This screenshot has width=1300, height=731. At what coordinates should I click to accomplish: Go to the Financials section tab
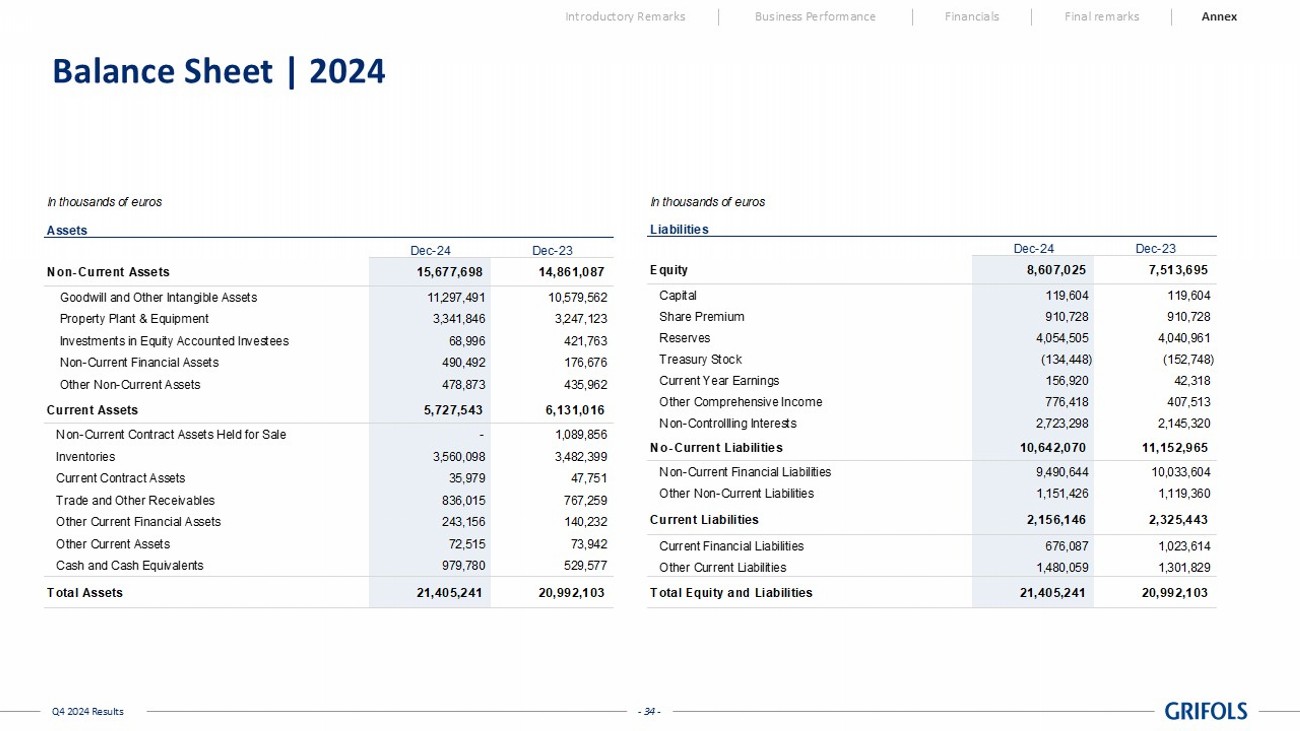pyautogui.click(x=971, y=16)
